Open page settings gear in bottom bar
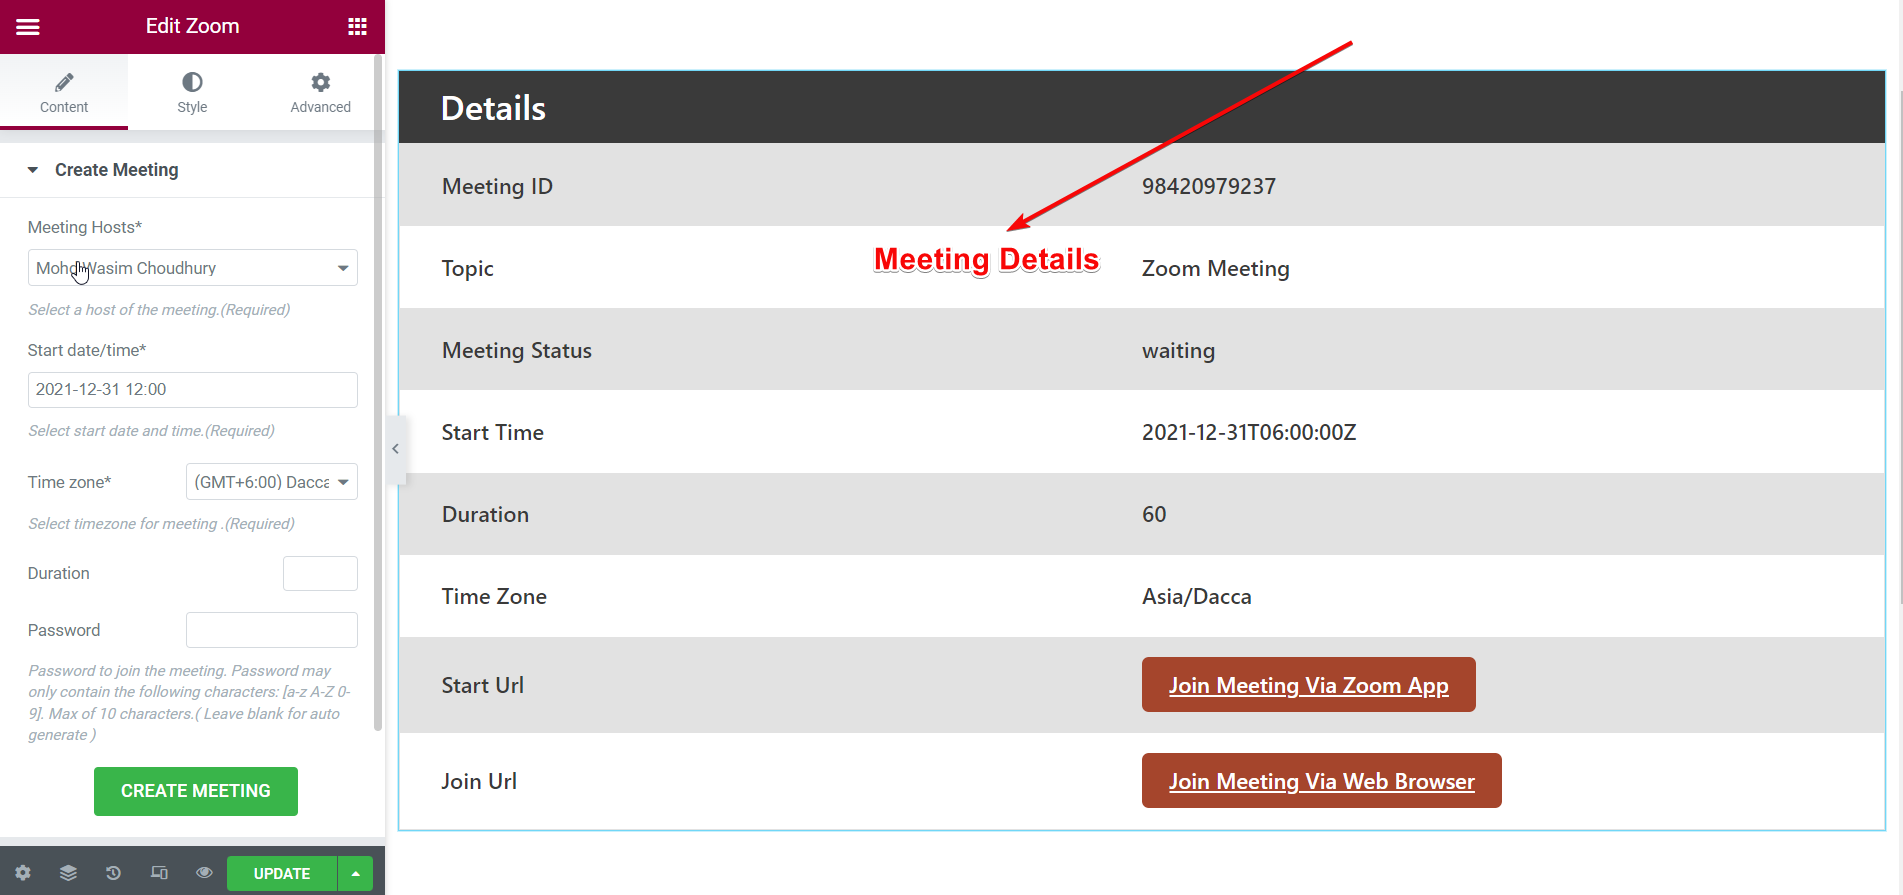This screenshot has height=895, width=1903. click(x=23, y=873)
